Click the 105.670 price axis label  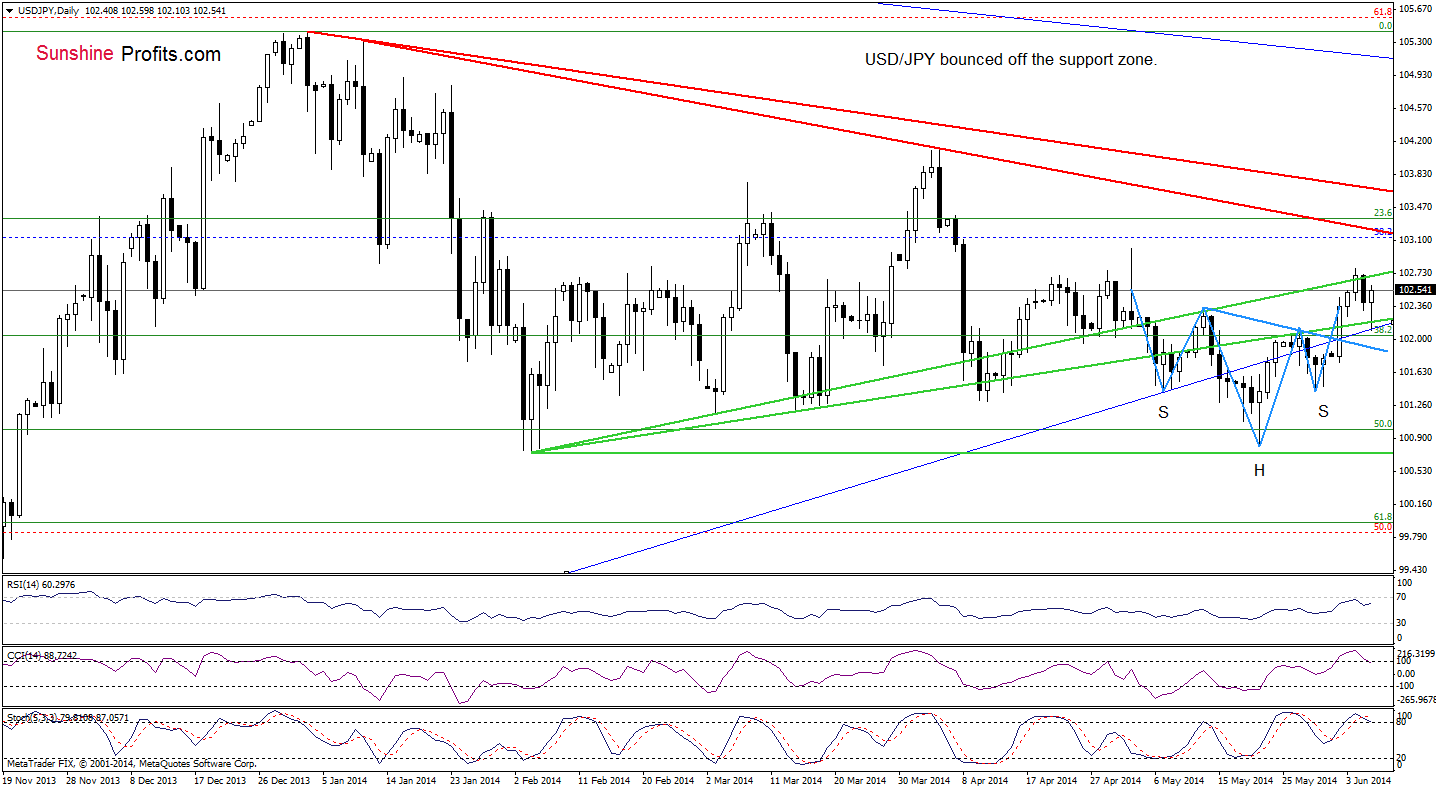tap(1415, 9)
